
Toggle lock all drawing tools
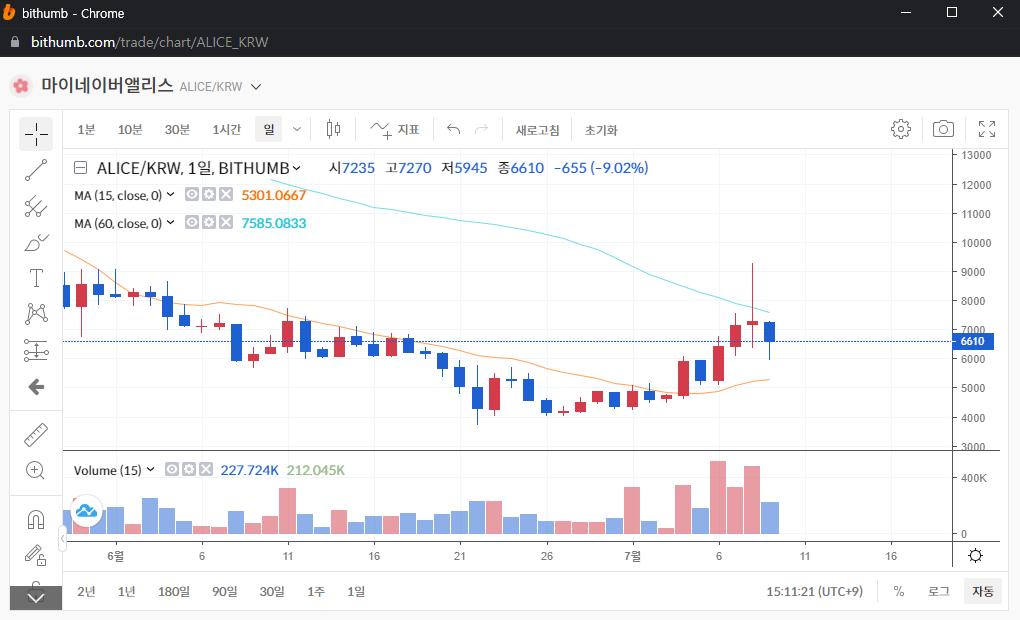pos(36,555)
